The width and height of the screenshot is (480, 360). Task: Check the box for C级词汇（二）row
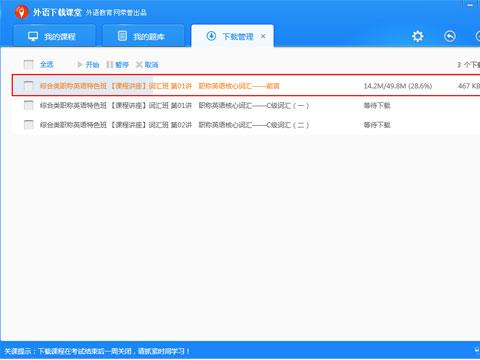tap(29, 125)
